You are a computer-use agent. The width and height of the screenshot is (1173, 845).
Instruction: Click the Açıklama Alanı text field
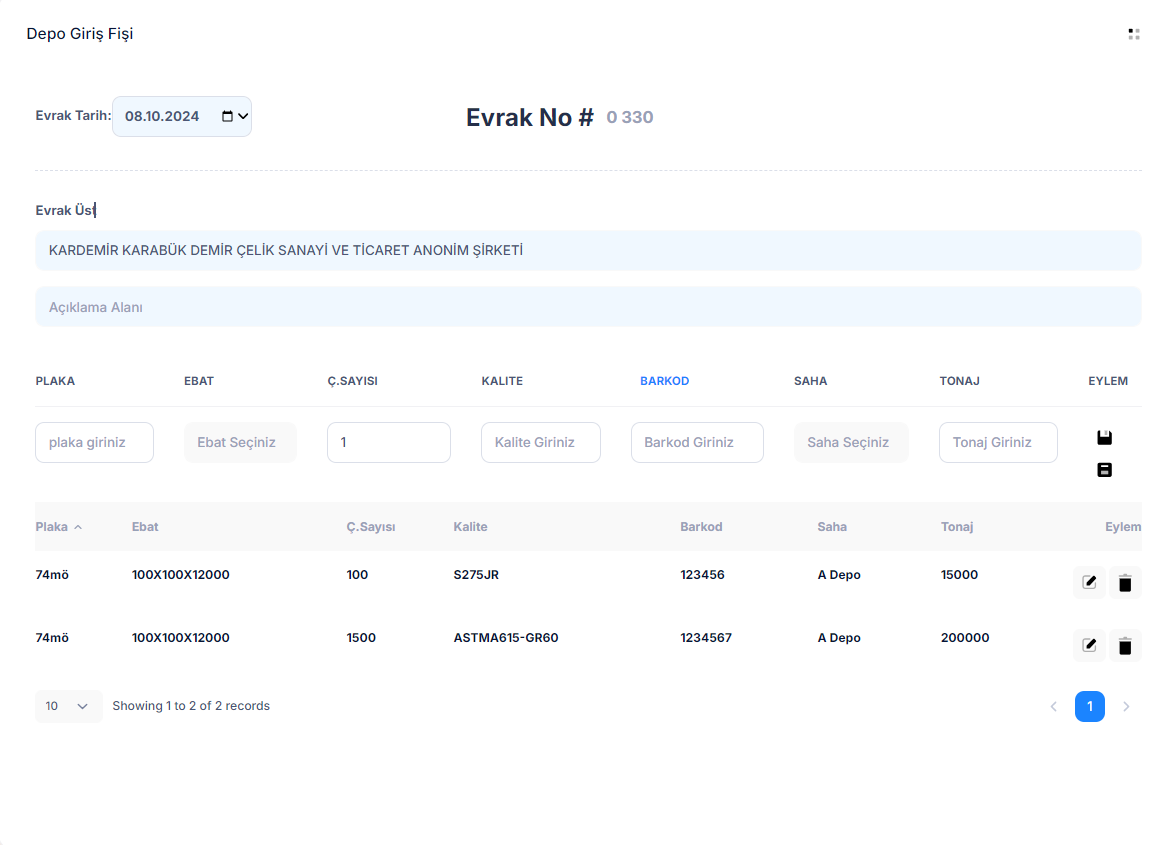[588, 307]
